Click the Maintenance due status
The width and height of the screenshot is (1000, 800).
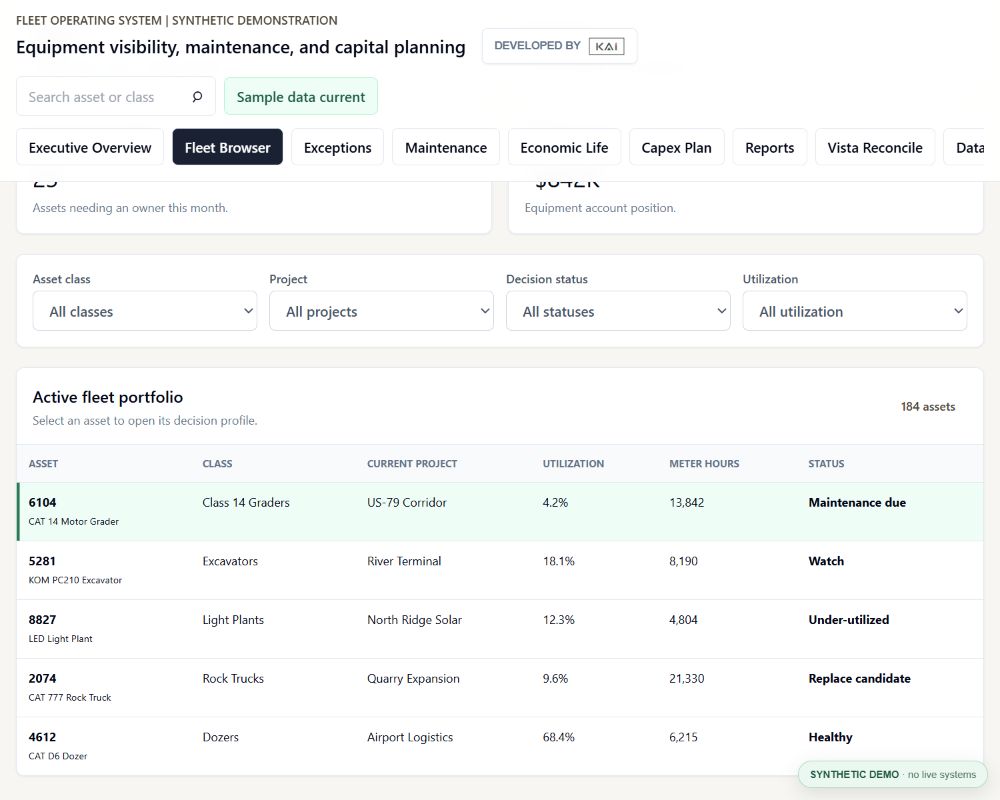857,503
